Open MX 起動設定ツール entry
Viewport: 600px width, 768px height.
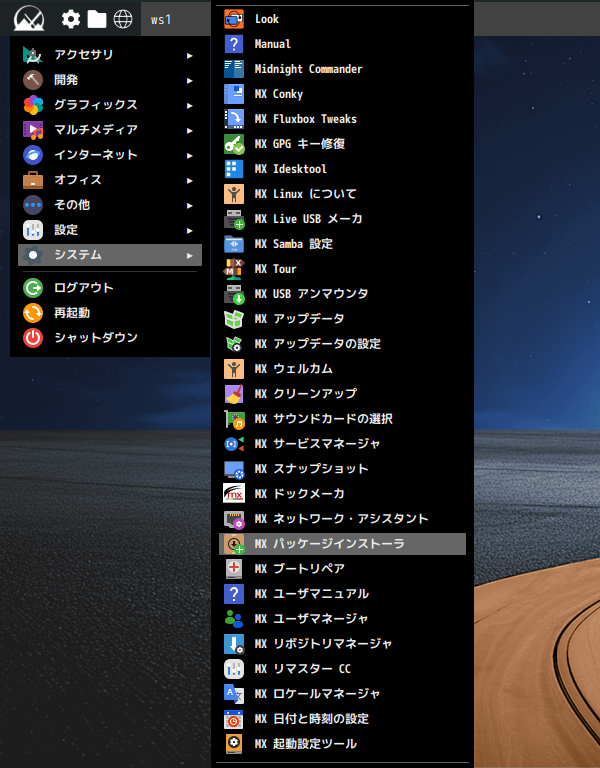tap(342, 744)
